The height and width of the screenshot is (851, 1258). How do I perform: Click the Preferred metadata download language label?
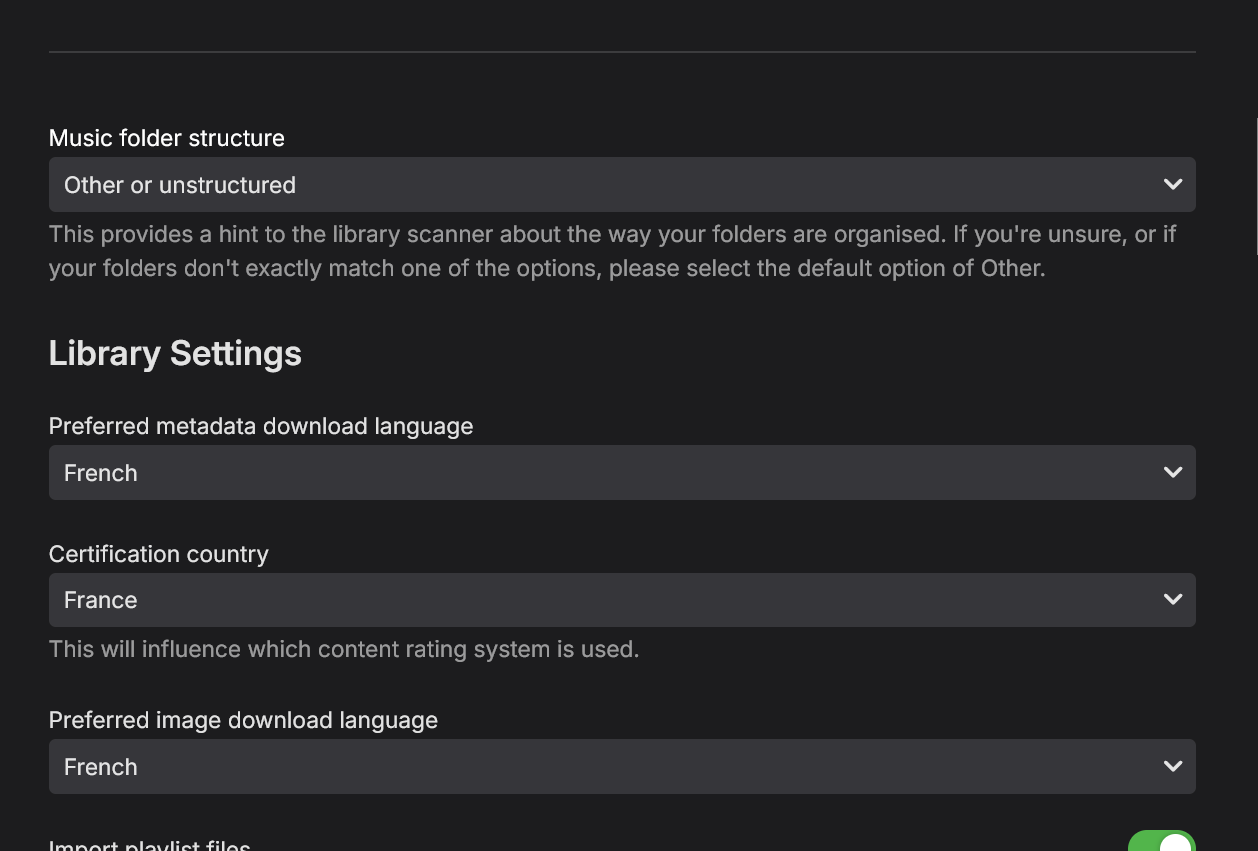[261, 426]
